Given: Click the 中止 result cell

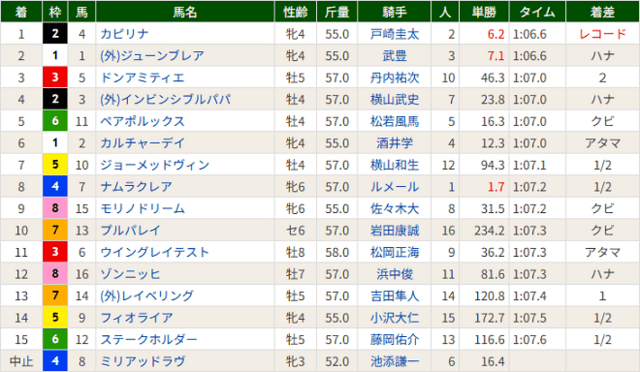Looking at the screenshot, I should click(21, 361).
